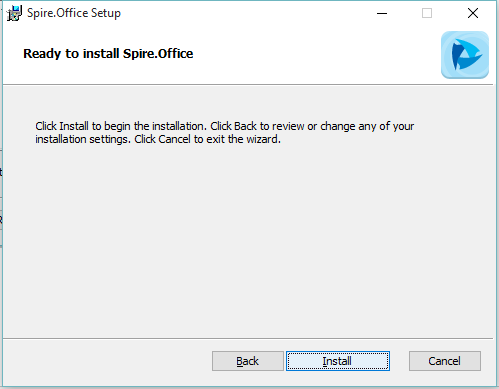Click the 'Click Install to begin' instruction text
Viewport: 499px width, 389px height.
pos(224,132)
